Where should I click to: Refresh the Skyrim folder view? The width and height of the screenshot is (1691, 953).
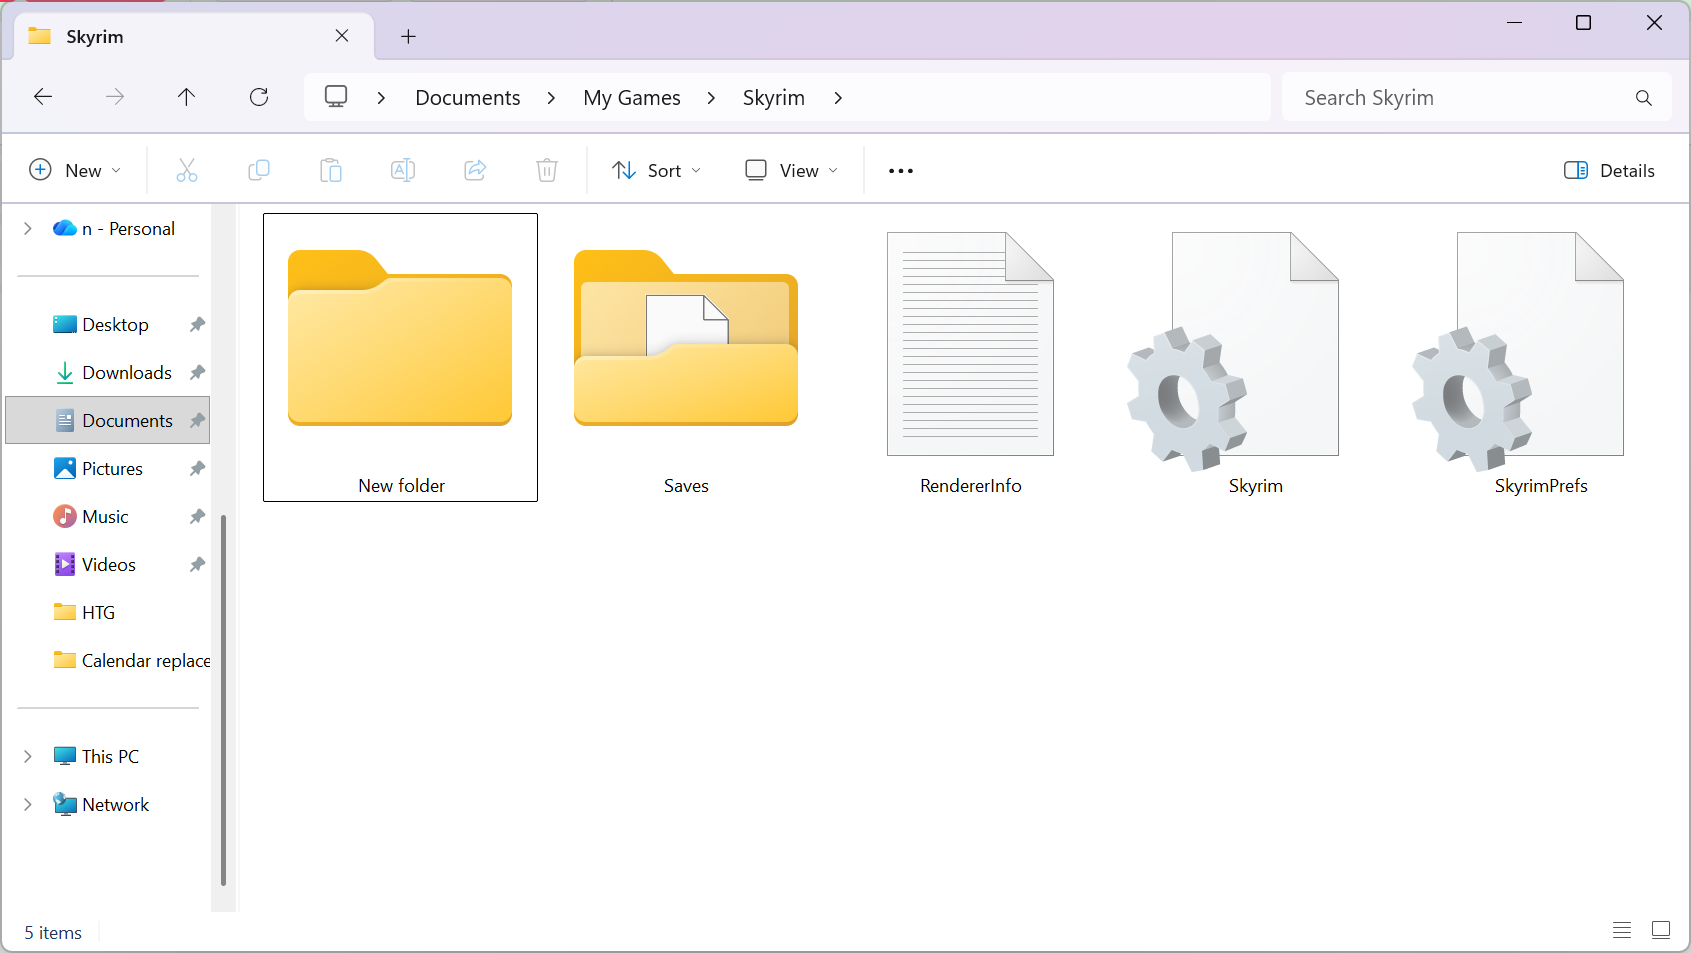click(x=259, y=97)
